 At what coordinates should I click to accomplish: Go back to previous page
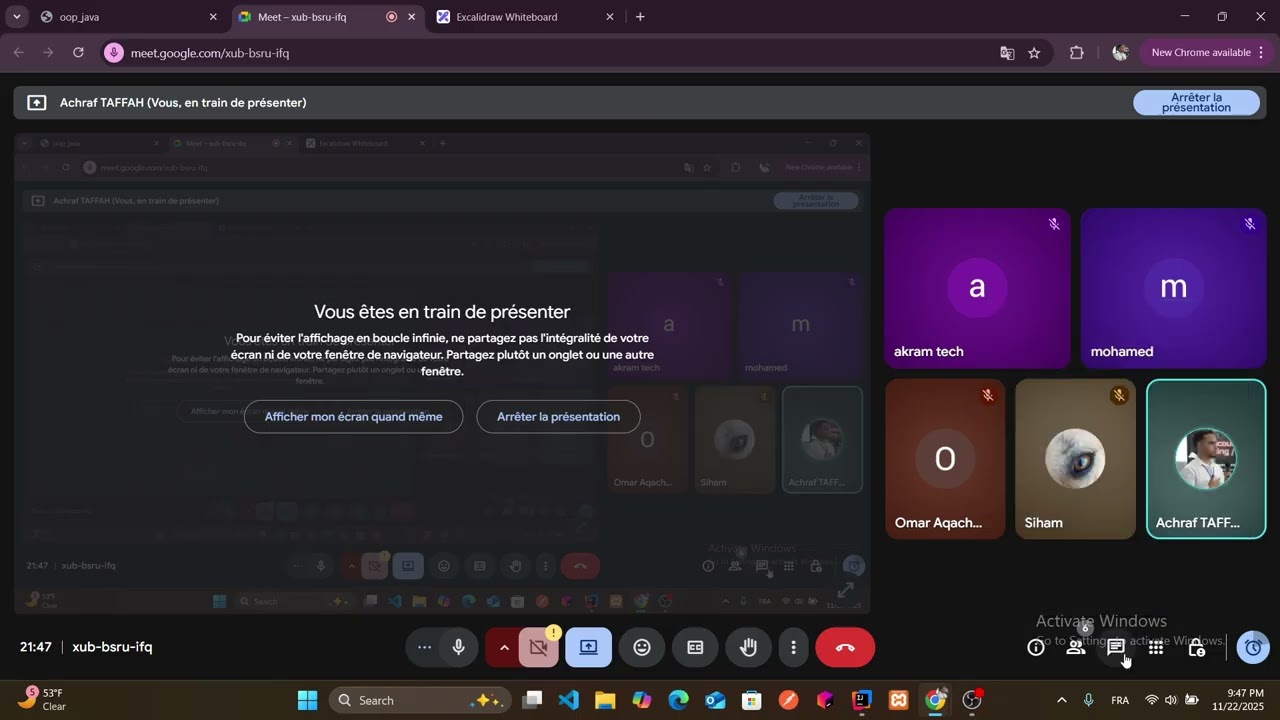18,53
